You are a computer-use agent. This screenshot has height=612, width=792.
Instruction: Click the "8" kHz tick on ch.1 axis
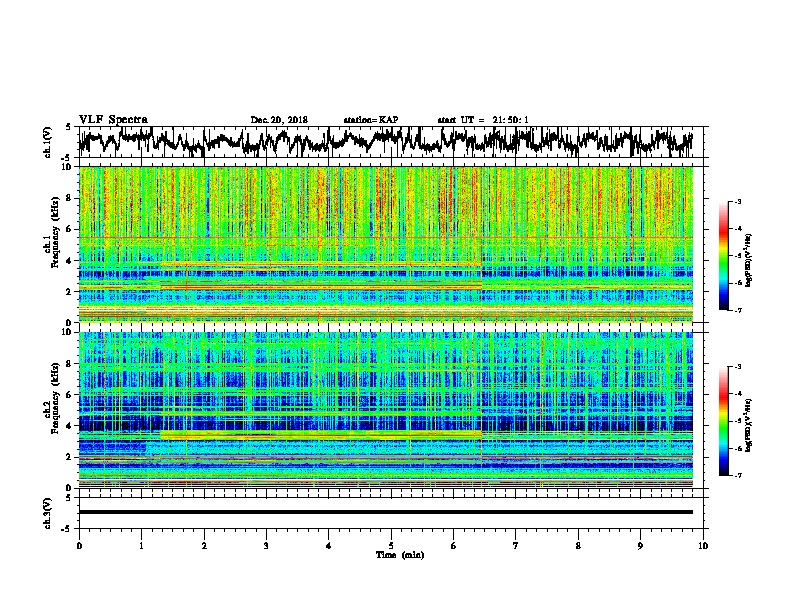[x=69, y=198]
